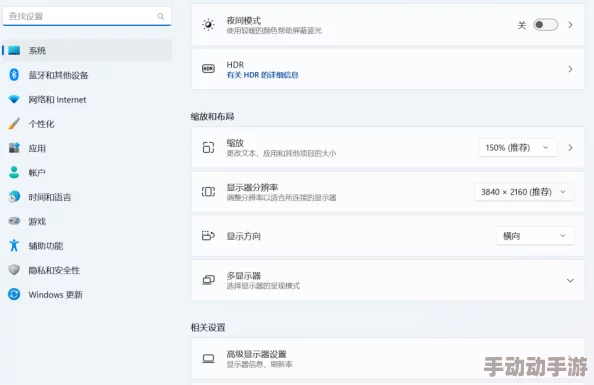
Task: Click the 应用 apps icon
Action: click(14, 148)
